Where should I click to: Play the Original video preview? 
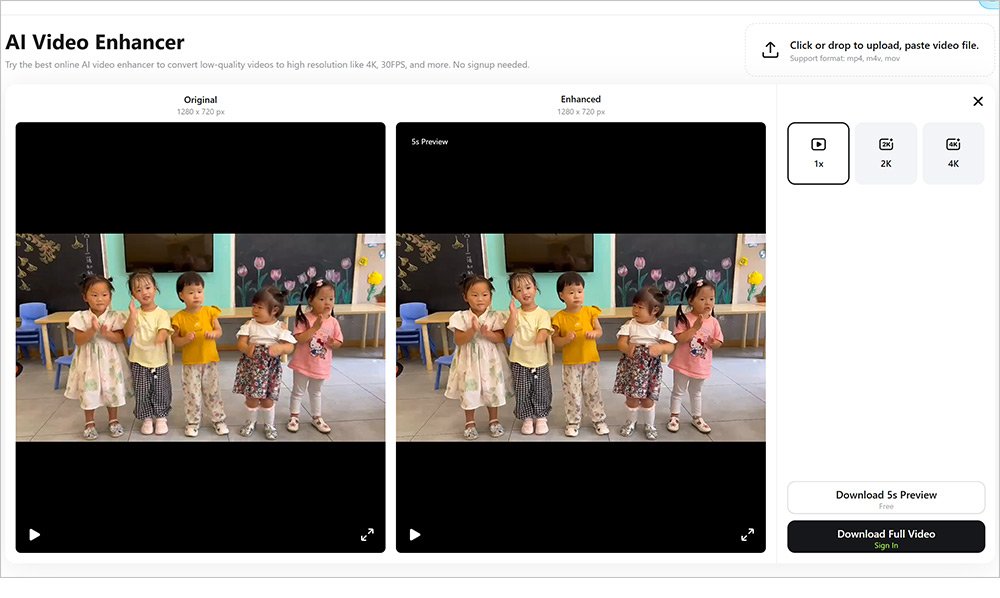[33, 534]
